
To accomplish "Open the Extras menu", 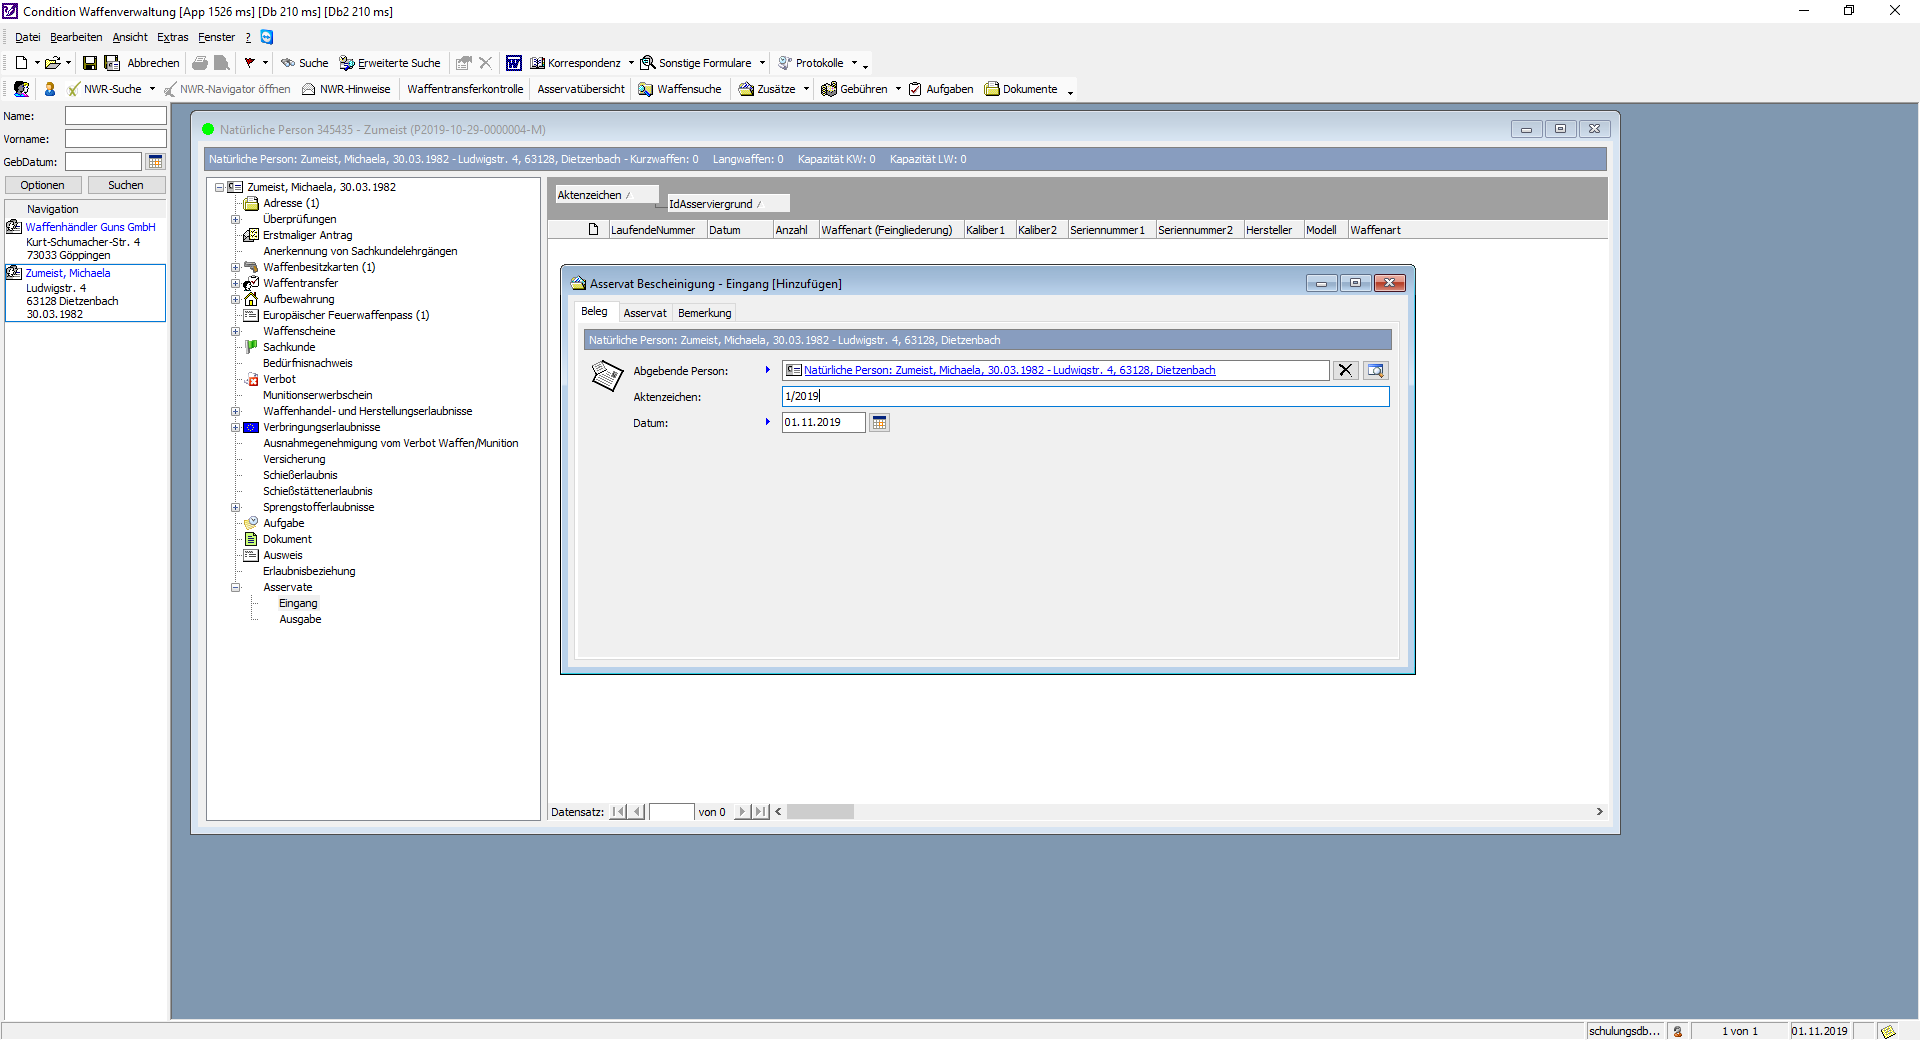I will pos(172,37).
